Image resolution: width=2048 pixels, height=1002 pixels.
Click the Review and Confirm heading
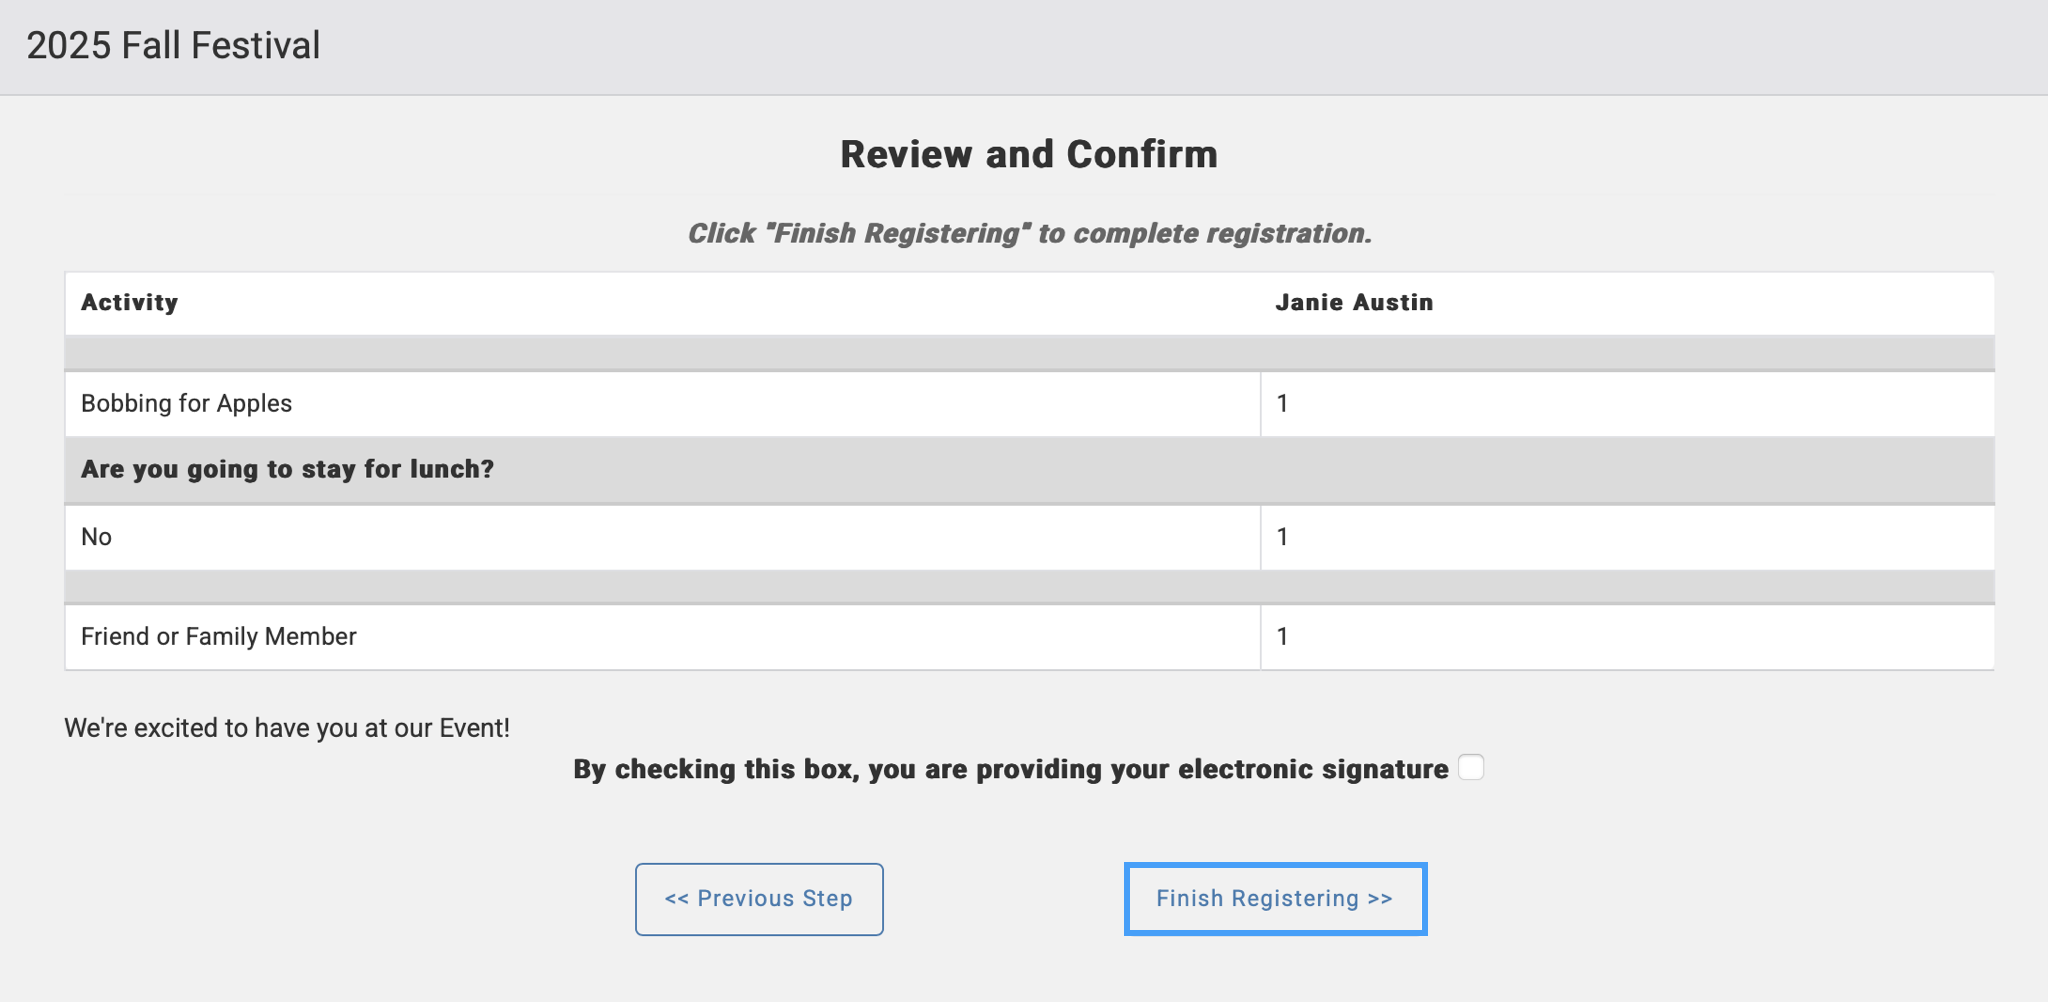(x=1029, y=153)
